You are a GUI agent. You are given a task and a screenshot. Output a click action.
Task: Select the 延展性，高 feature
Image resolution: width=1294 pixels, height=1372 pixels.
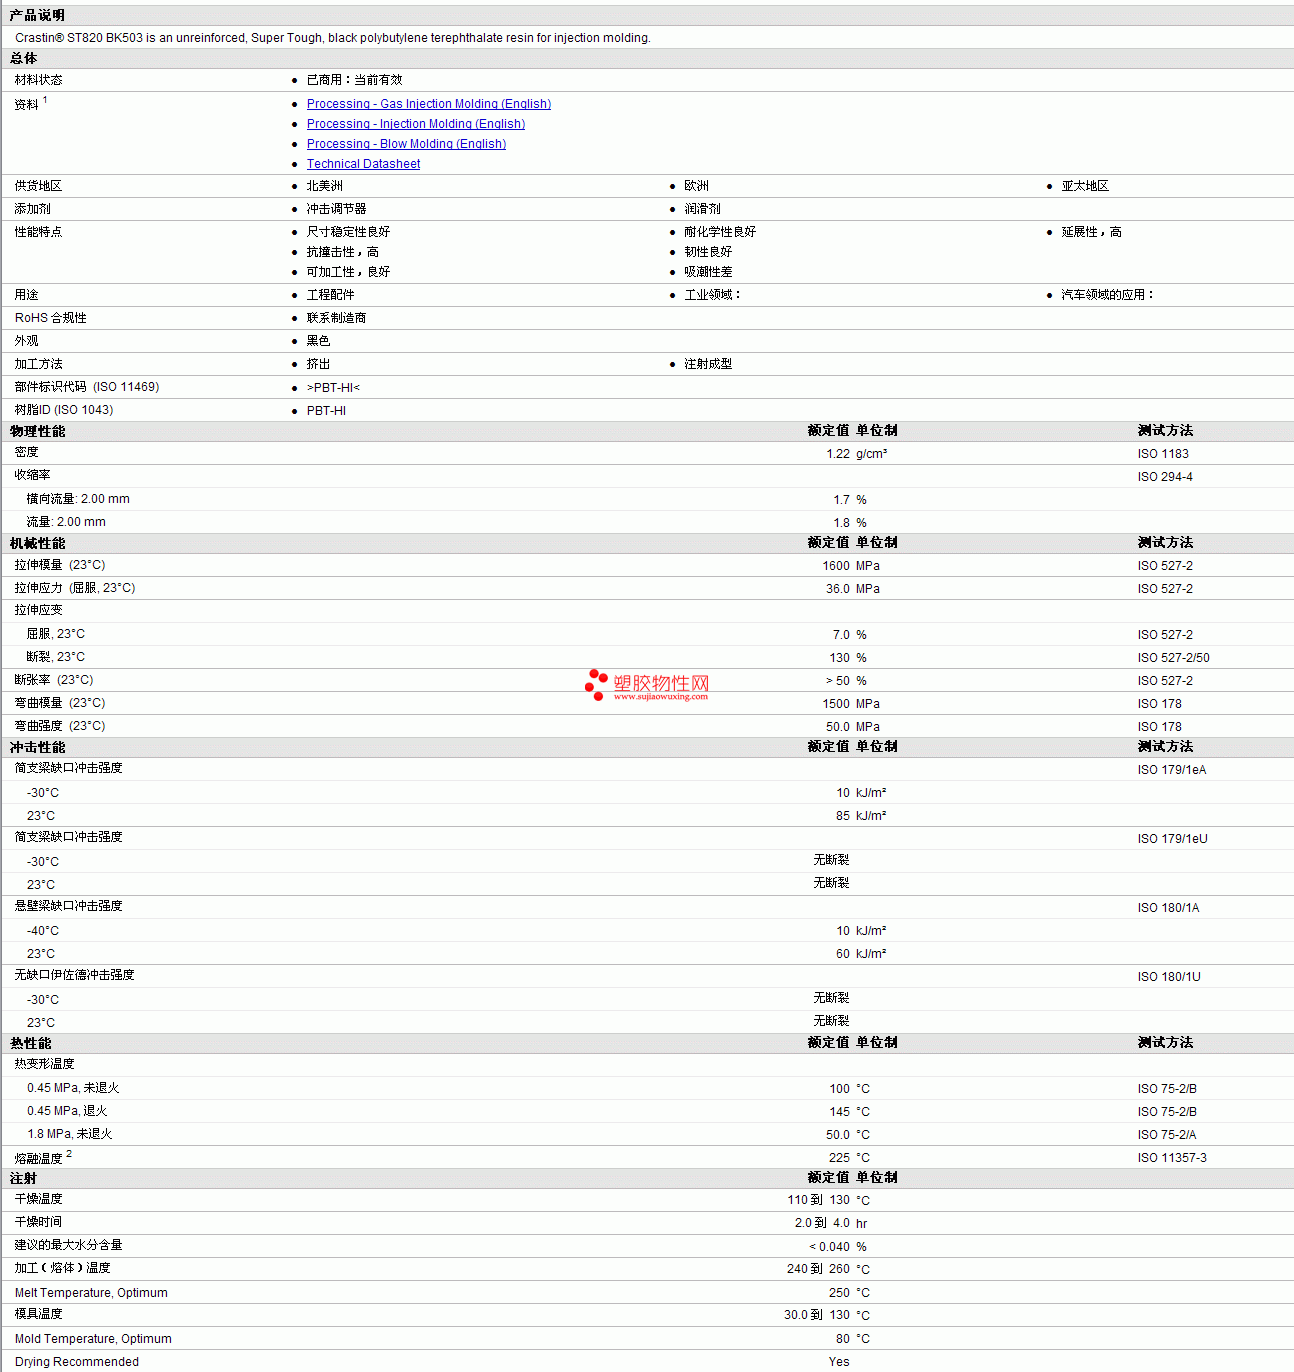(1092, 232)
